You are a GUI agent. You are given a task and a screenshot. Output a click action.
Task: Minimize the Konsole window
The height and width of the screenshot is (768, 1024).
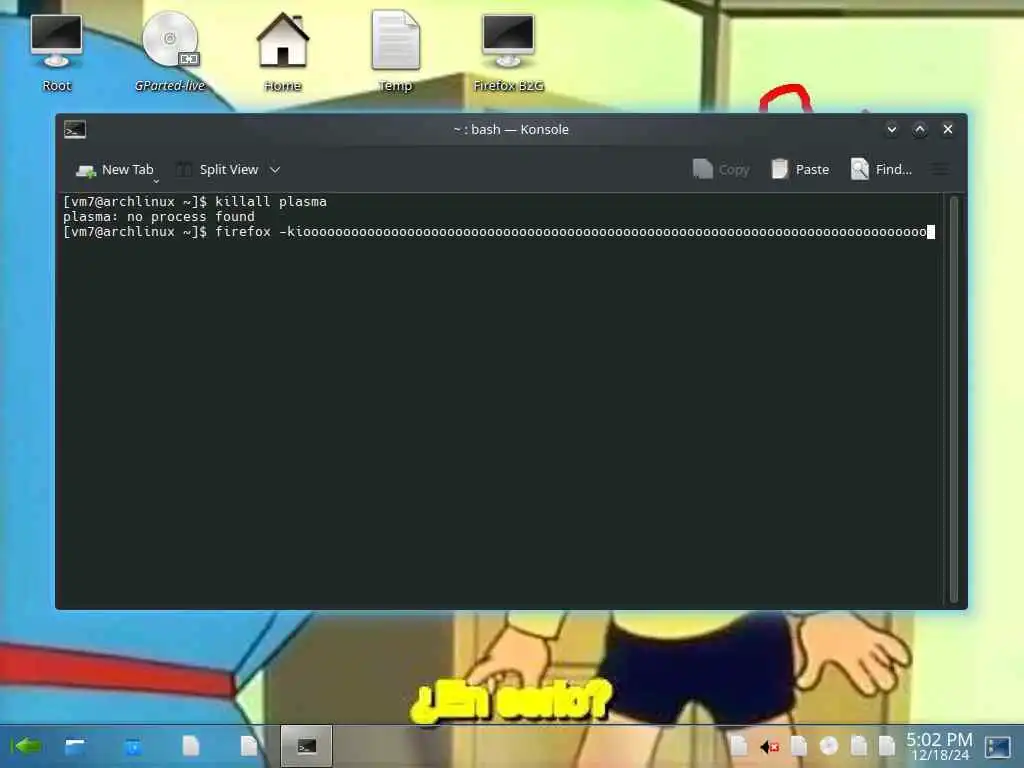(x=891, y=129)
